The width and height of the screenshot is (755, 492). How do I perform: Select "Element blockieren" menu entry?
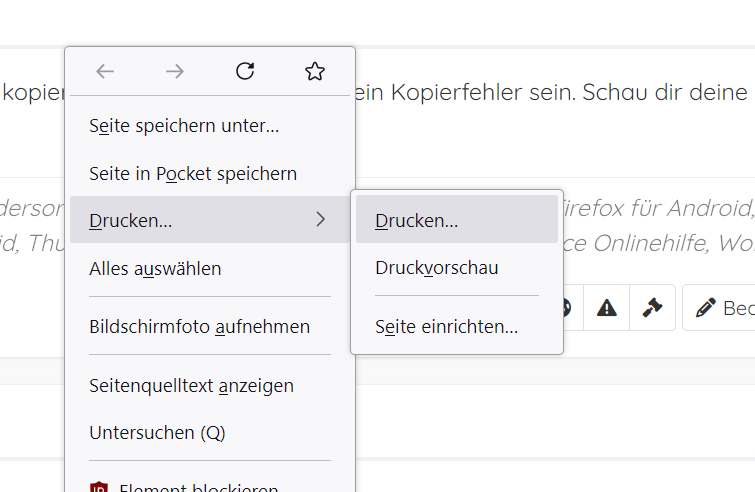pyautogui.click(x=198, y=487)
